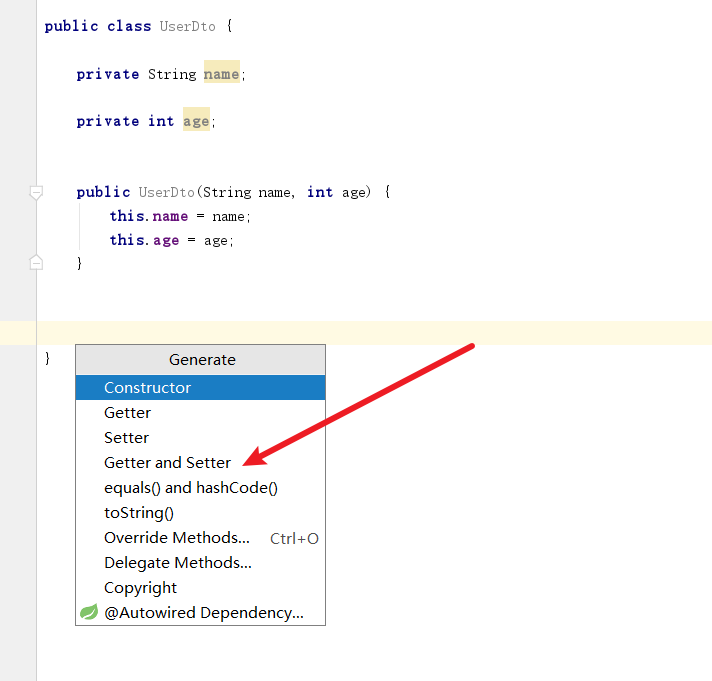Place cursor on highlighted name field declaration
712x681 pixels.
pyautogui.click(x=221, y=74)
